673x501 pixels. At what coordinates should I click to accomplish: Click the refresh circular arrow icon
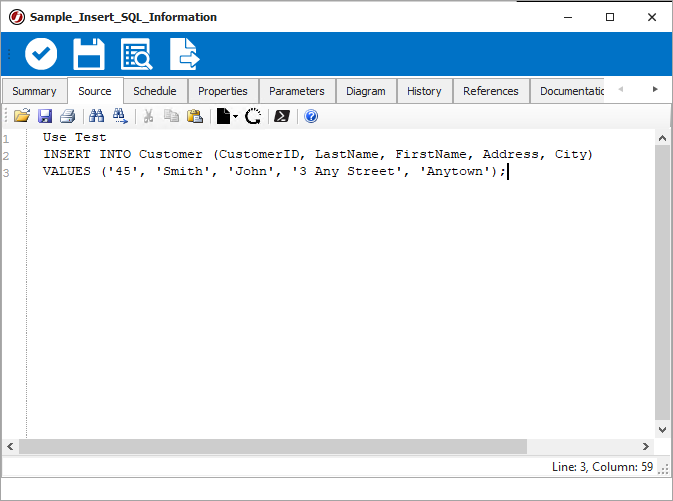(x=253, y=116)
